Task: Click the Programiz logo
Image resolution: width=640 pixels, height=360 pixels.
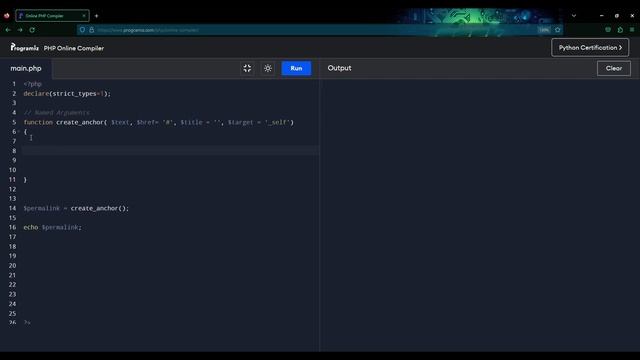Action: pos(24,47)
